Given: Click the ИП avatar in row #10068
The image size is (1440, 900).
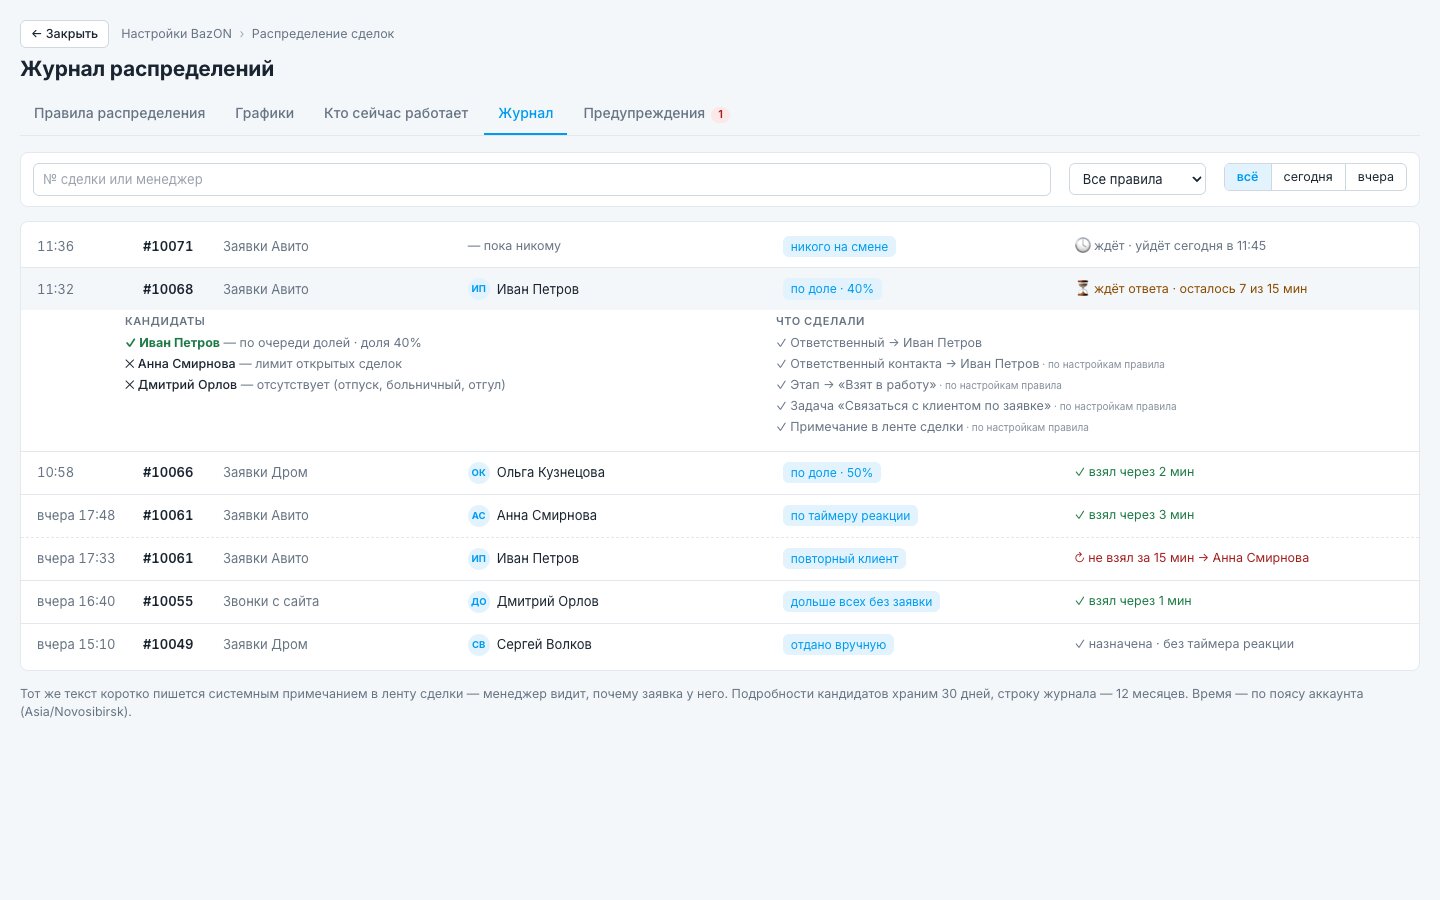Looking at the screenshot, I should tap(479, 289).
